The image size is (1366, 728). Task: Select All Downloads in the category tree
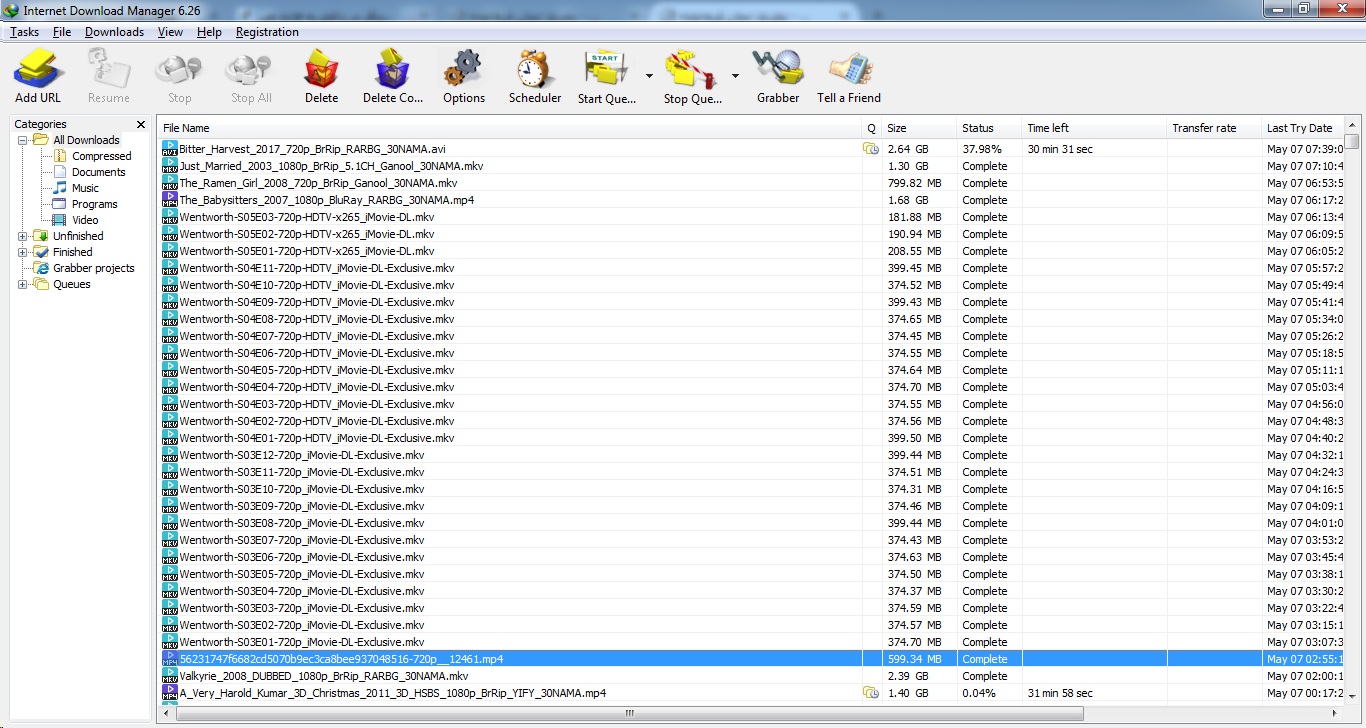(86, 140)
